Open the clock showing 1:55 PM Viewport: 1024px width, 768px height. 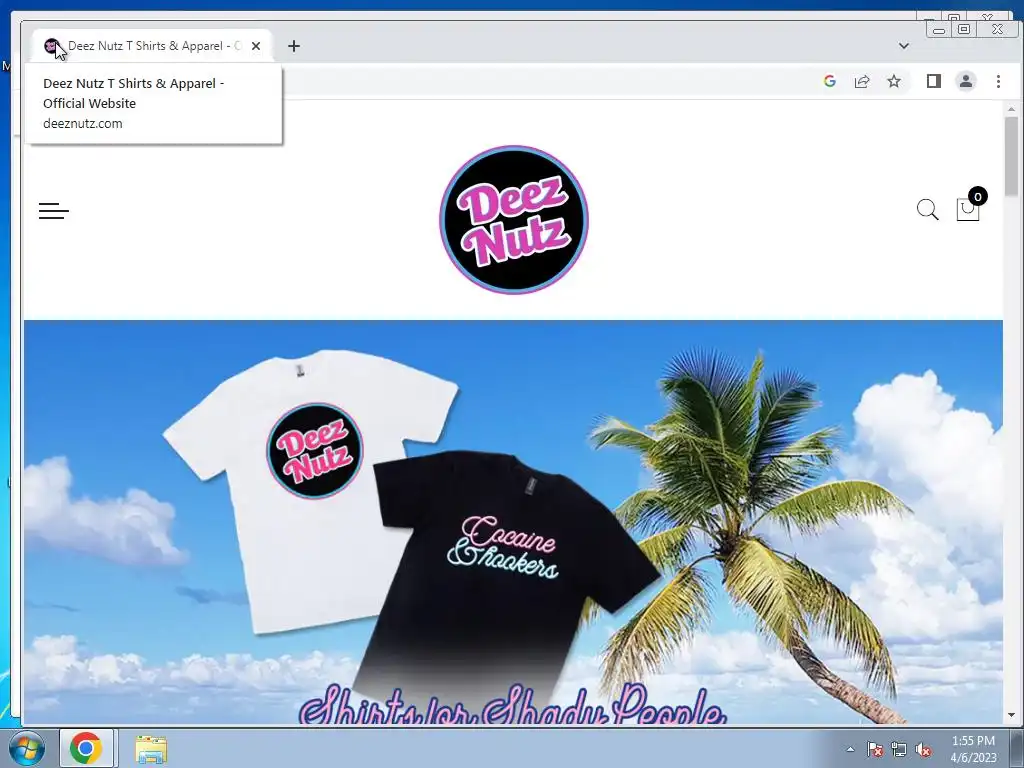973,749
